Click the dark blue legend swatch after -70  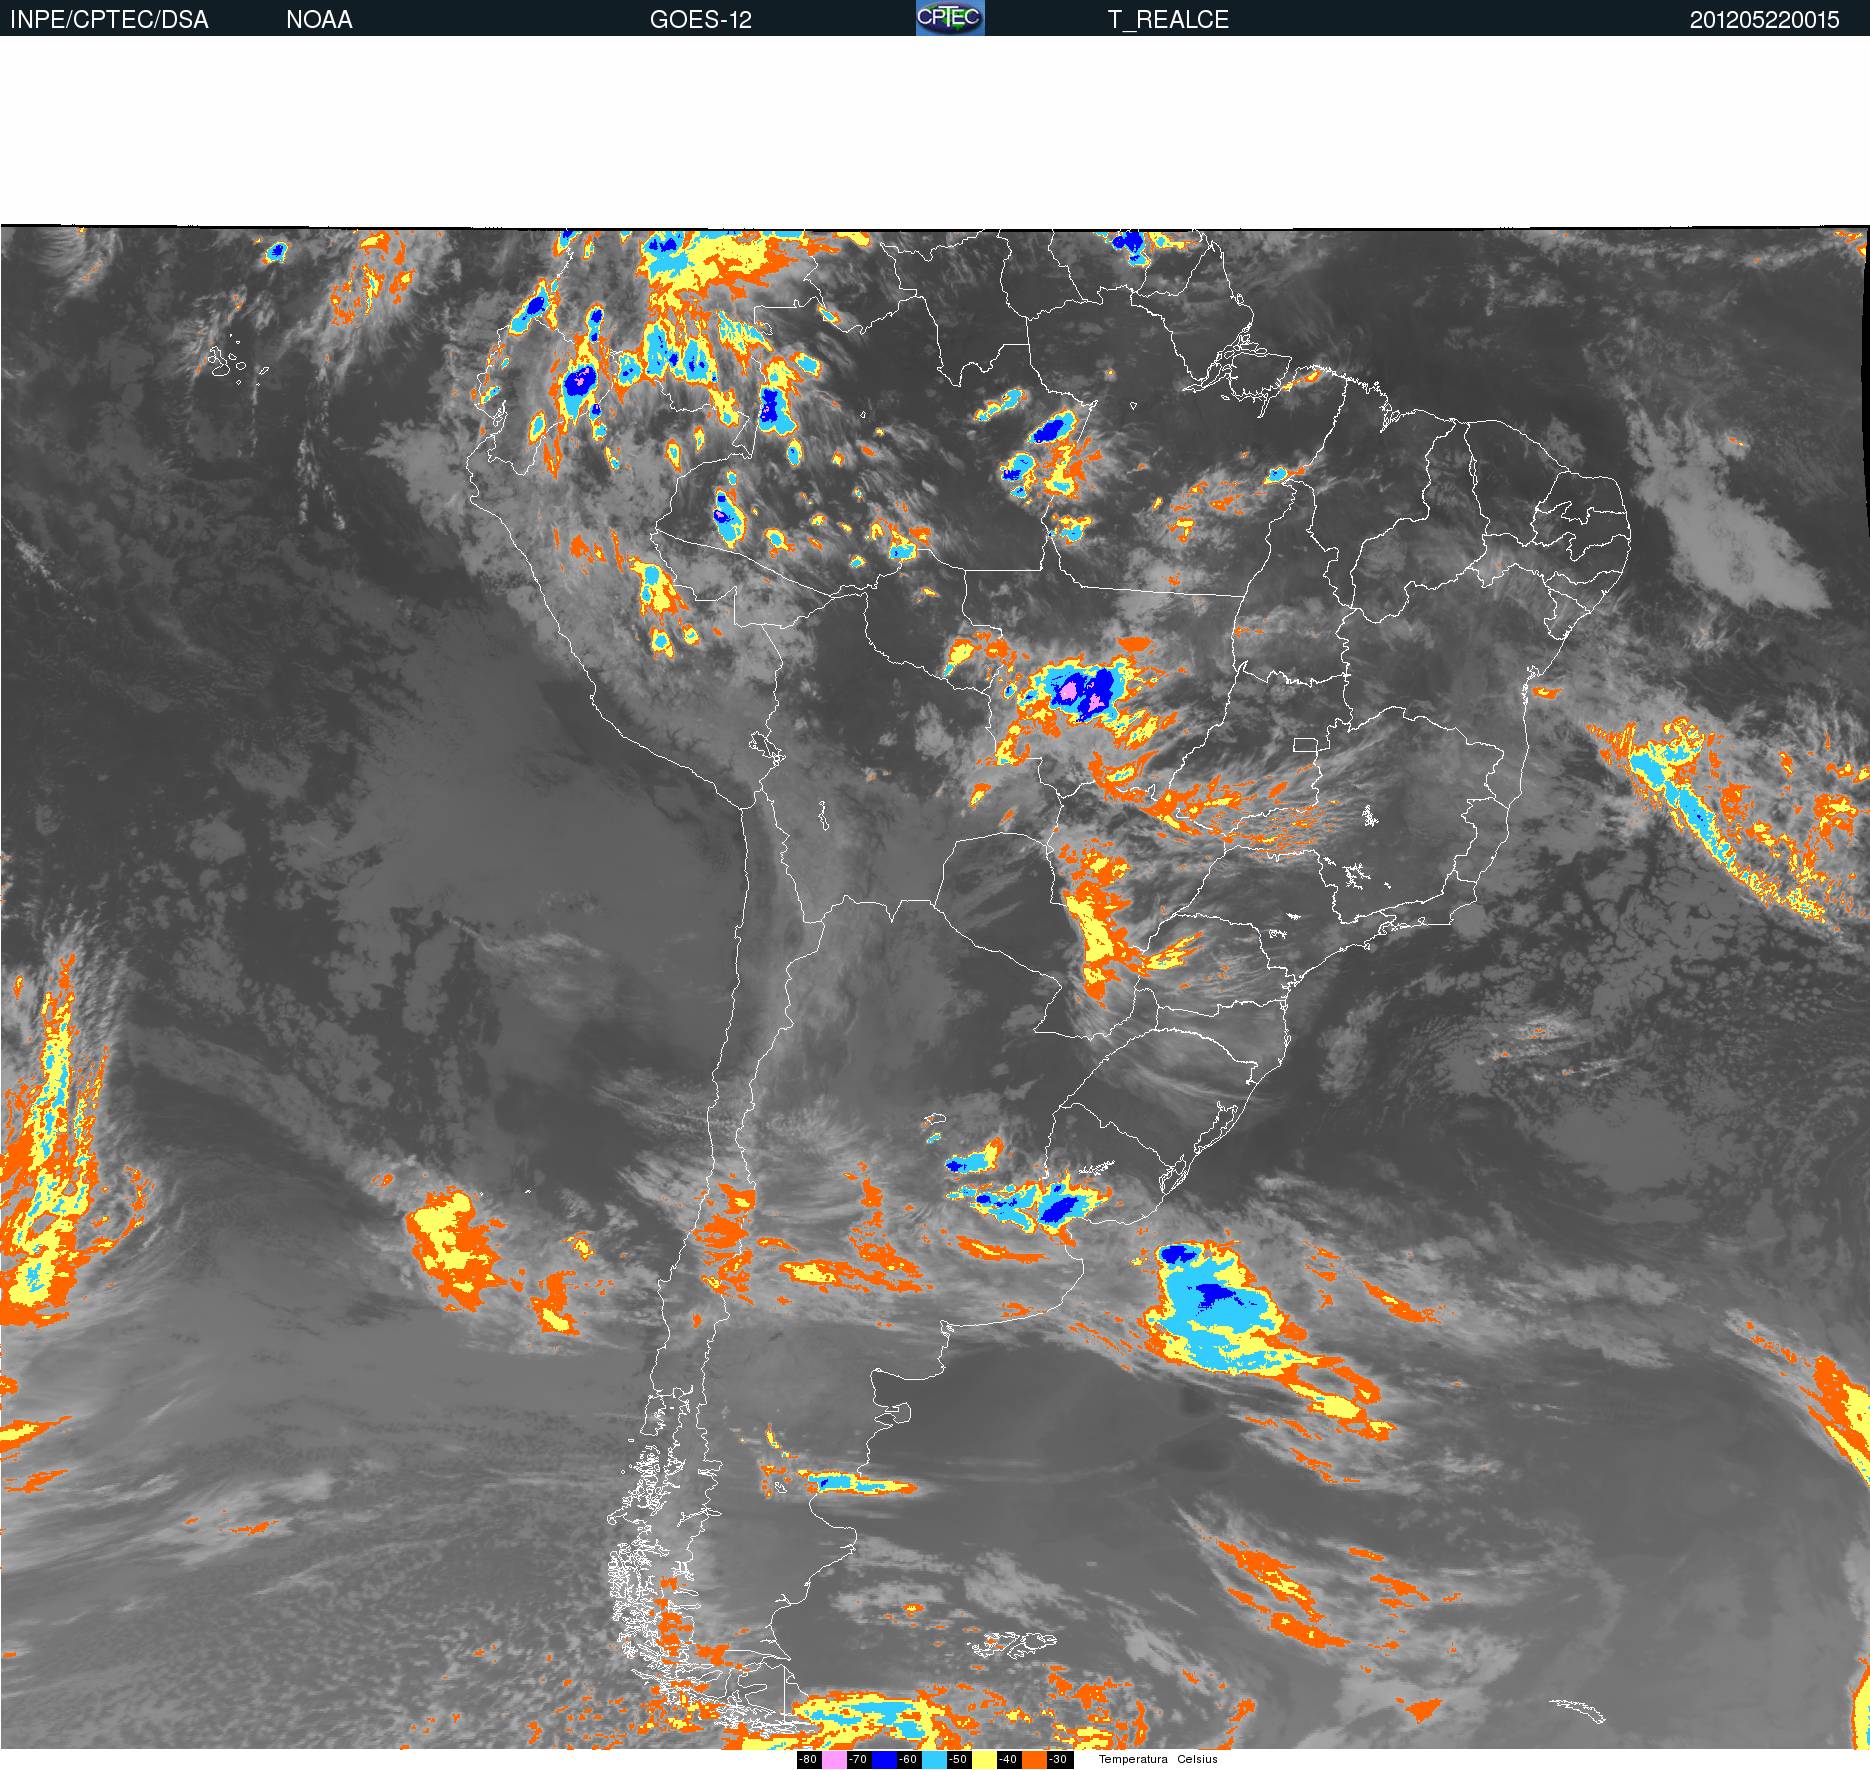884,1759
